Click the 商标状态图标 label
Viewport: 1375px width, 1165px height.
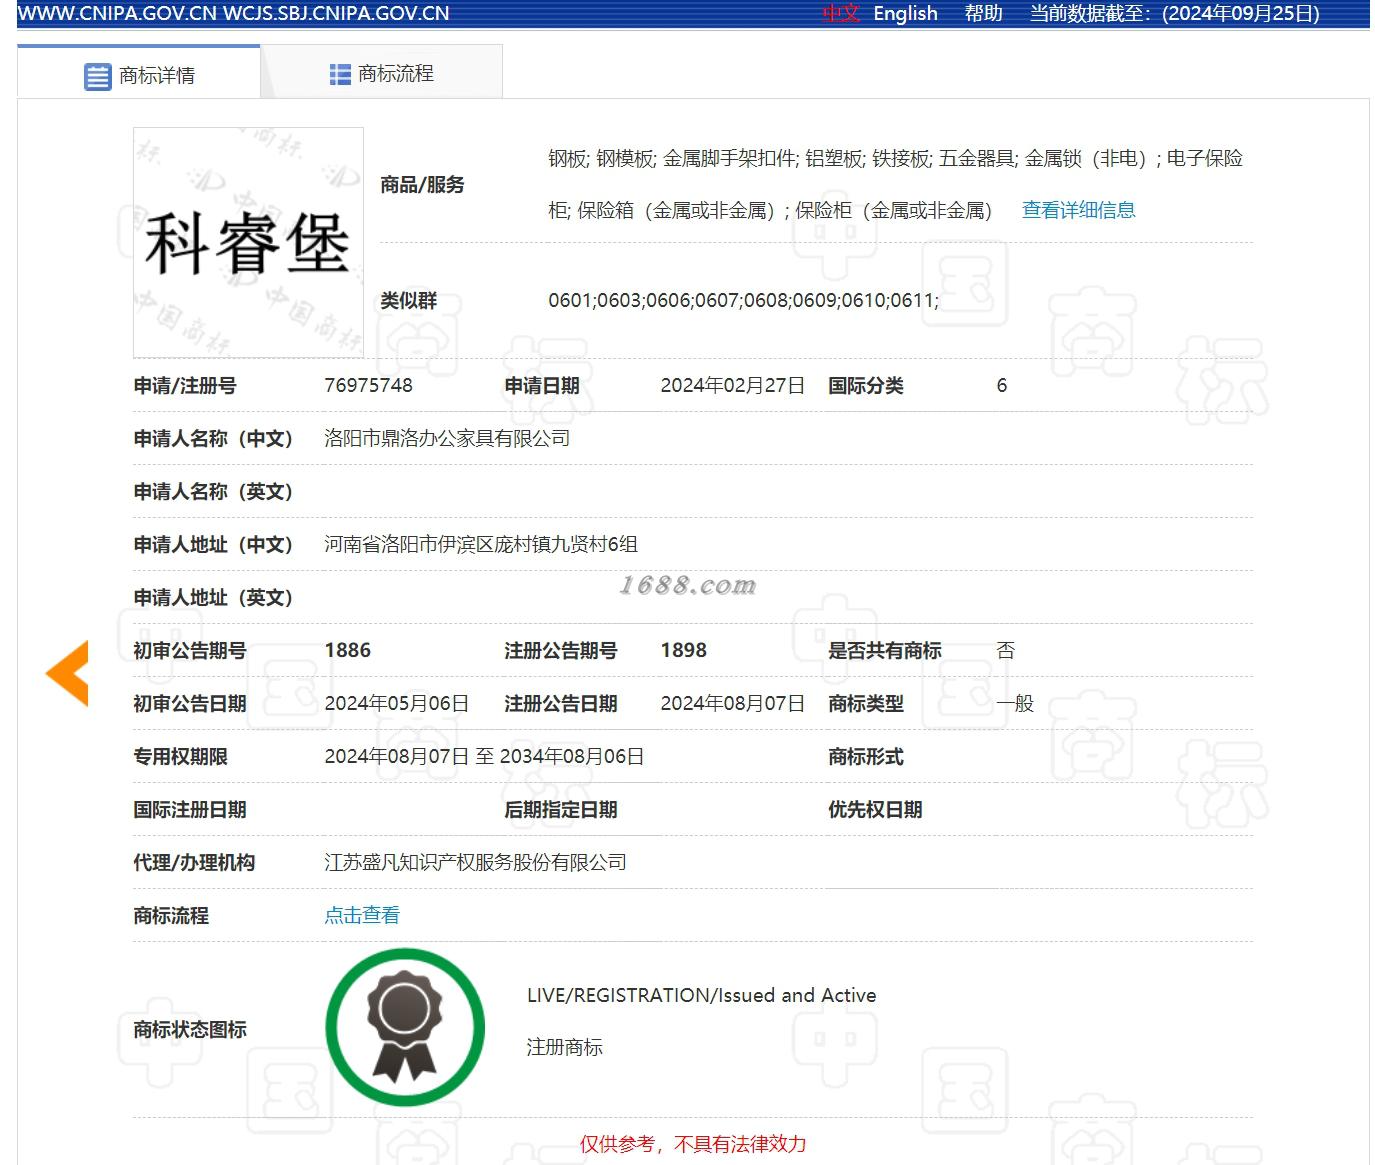[190, 1029]
